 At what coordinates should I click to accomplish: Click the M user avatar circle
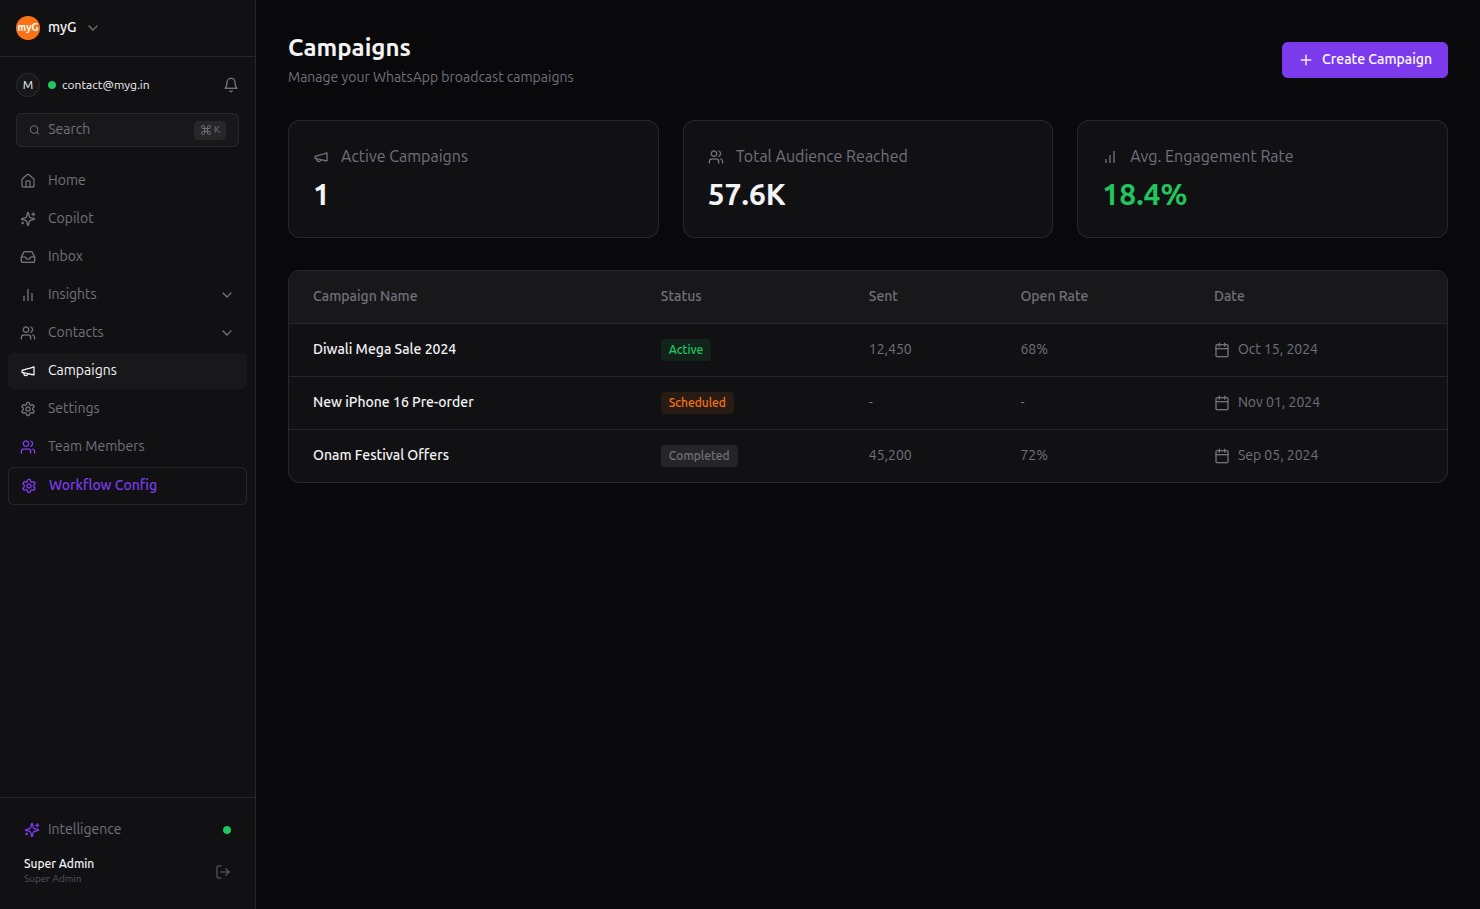click(x=28, y=85)
